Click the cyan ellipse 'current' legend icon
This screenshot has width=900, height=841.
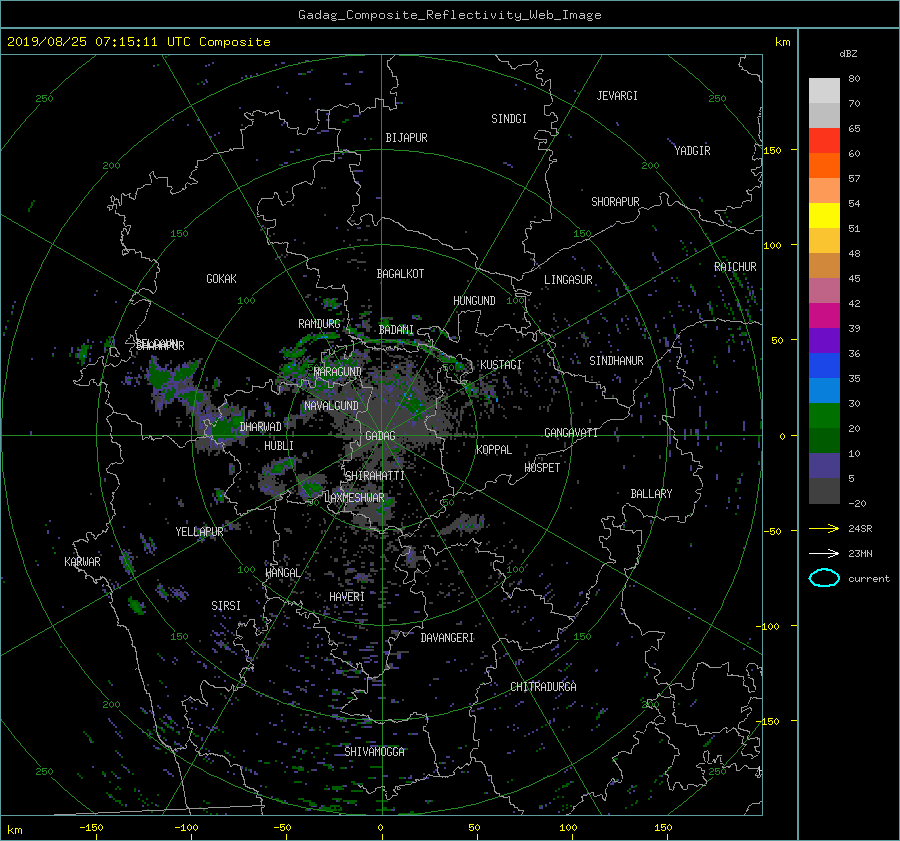[824, 578]
